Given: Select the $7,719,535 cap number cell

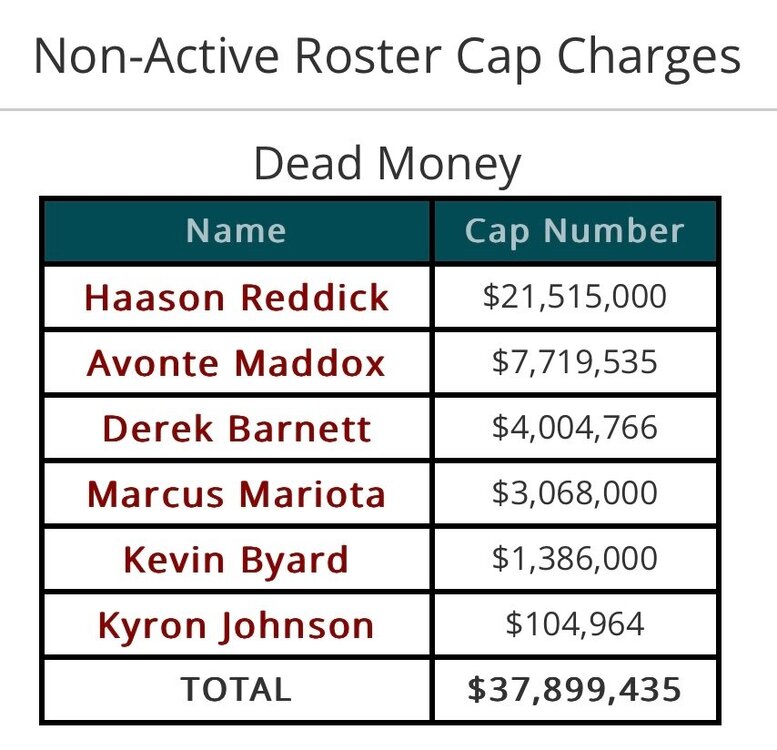Looking at the screenshot, I should pos(574,362).
